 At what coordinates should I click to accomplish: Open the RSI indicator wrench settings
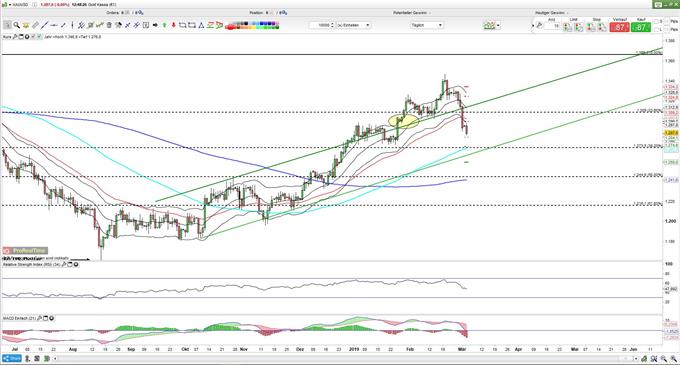[x=64, y=264]
